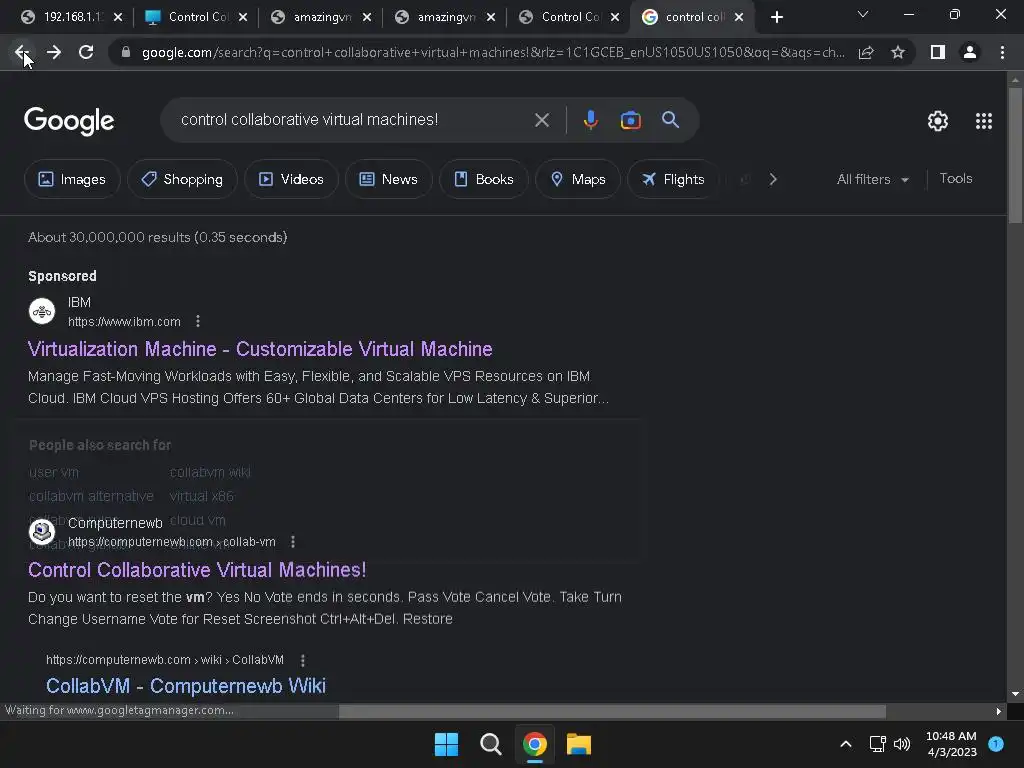Bookmark this page with the star icon
1024x768 pixels.
[x=898, y=52]
